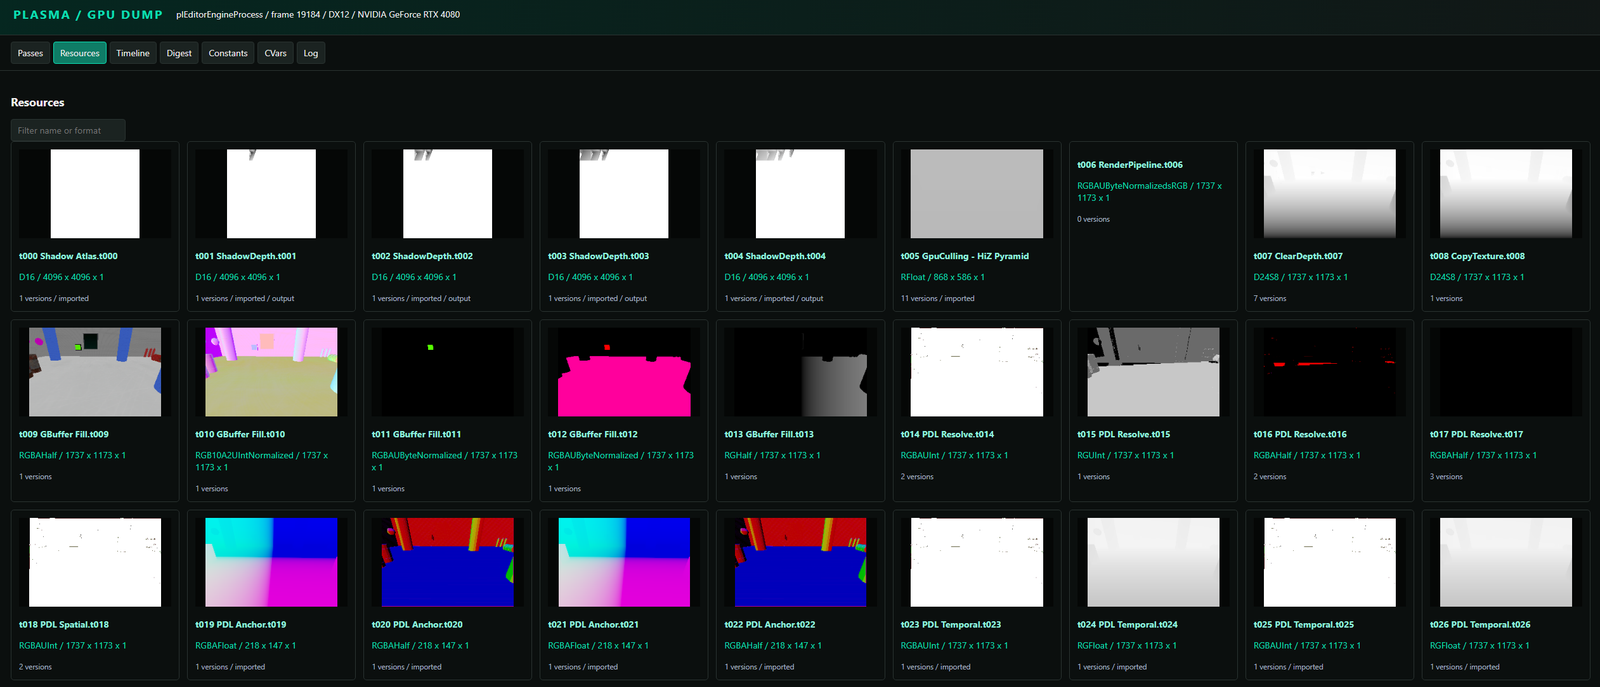Image resolution: width=1600 pixels, height=687 pixels.
Task: Open t010 GBuffer Fill pink thumbnail
Action: (271, 372)
